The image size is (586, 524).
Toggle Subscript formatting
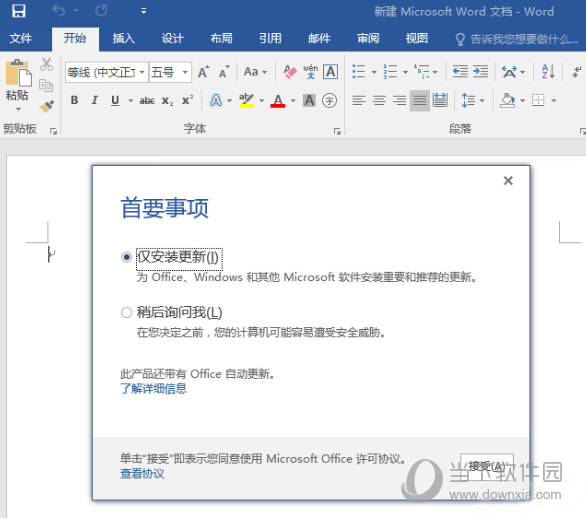click(x=167, y=101)
